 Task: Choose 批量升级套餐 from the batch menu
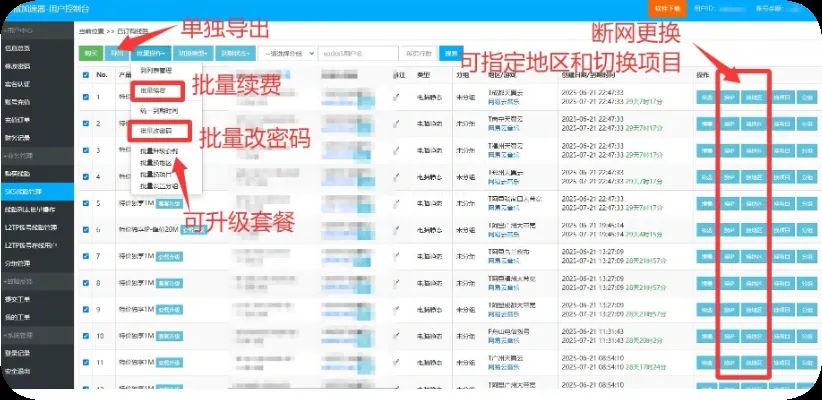click(x=159, y=151)
